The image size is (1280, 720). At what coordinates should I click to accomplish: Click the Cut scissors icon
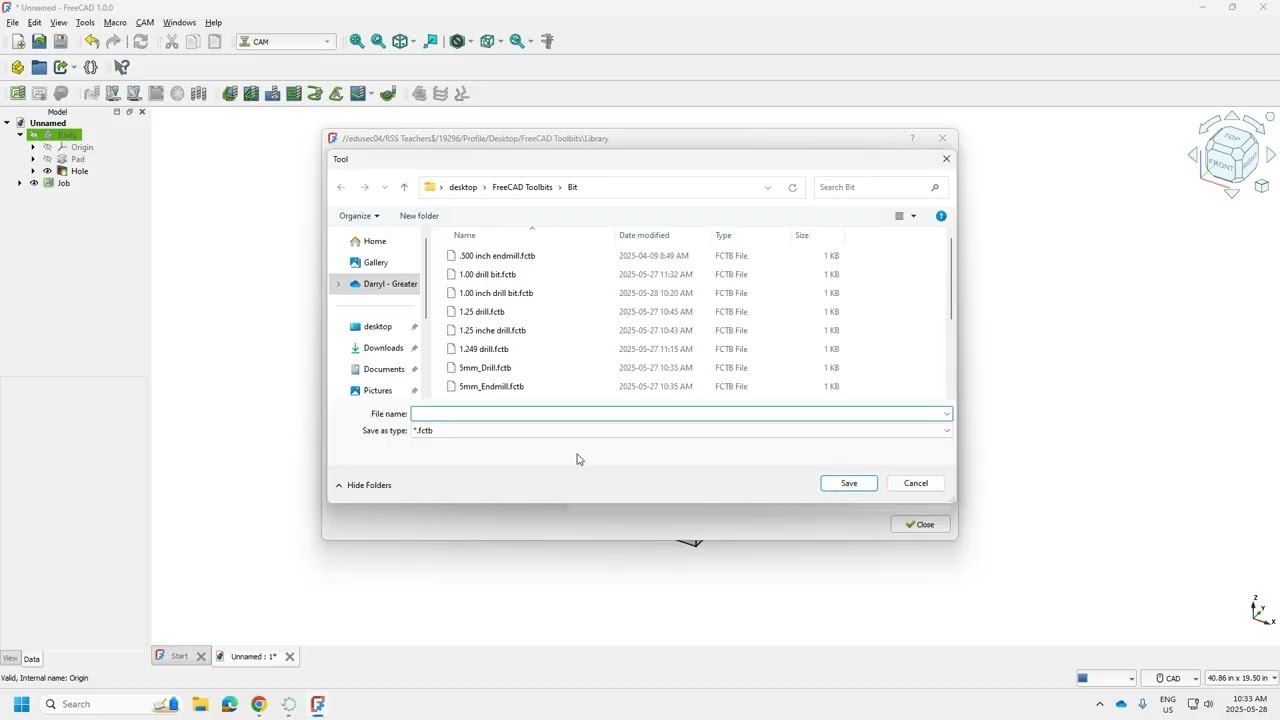172,41
